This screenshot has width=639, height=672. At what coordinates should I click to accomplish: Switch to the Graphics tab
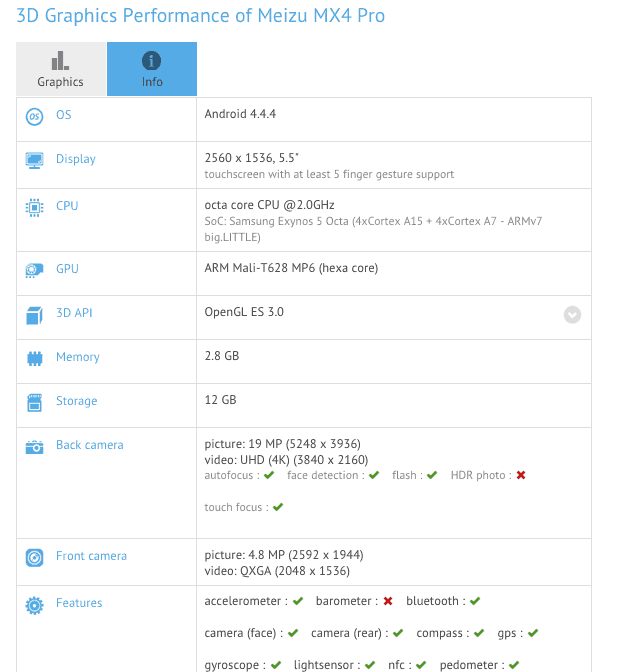pyautogui.click(x=61, y=69)
